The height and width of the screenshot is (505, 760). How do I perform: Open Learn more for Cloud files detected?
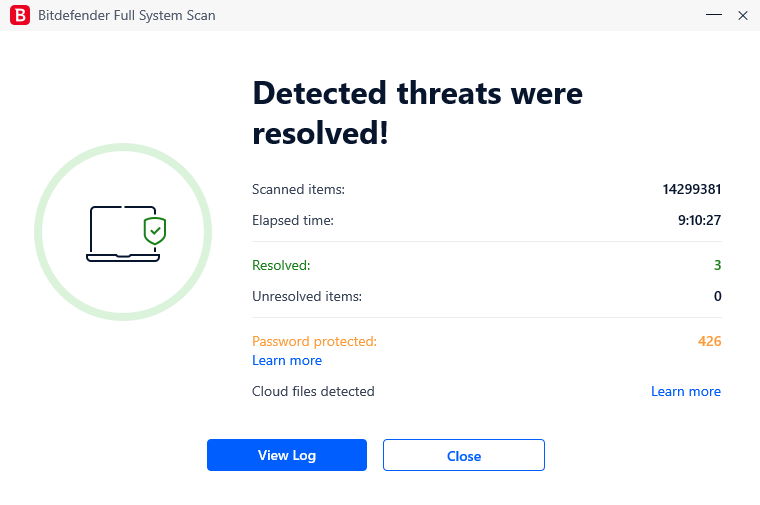point(686,392)
